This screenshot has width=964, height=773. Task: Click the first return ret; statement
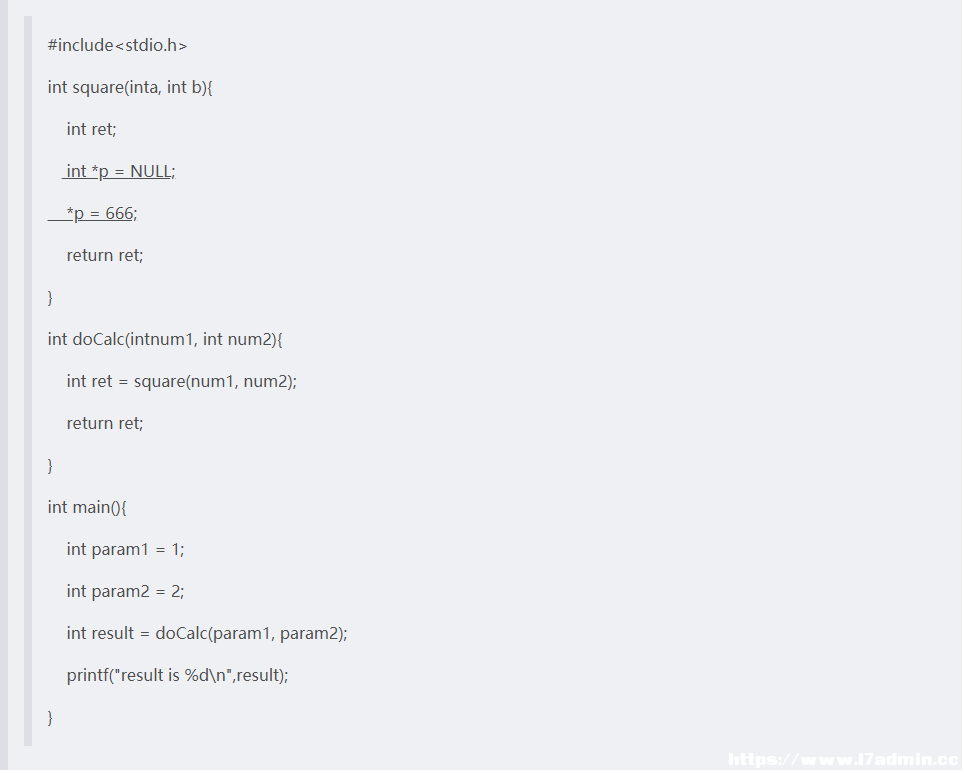[105, 255]
